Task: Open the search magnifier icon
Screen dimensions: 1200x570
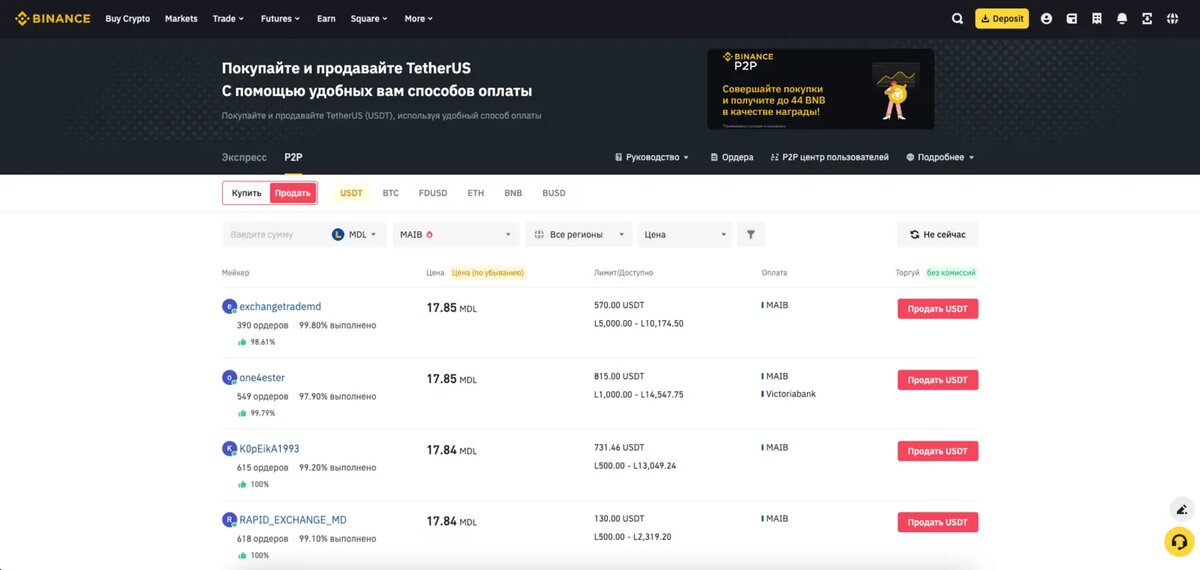Action: click(957, 18)
